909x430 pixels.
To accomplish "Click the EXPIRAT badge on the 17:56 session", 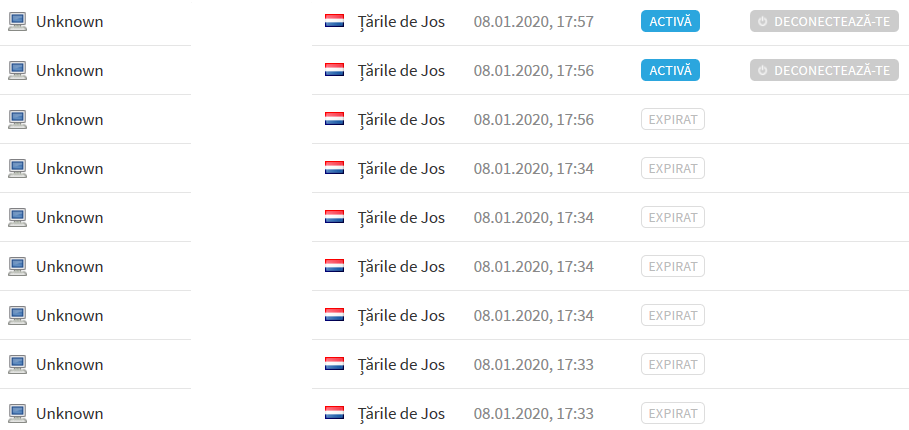I will pos(672,119).
